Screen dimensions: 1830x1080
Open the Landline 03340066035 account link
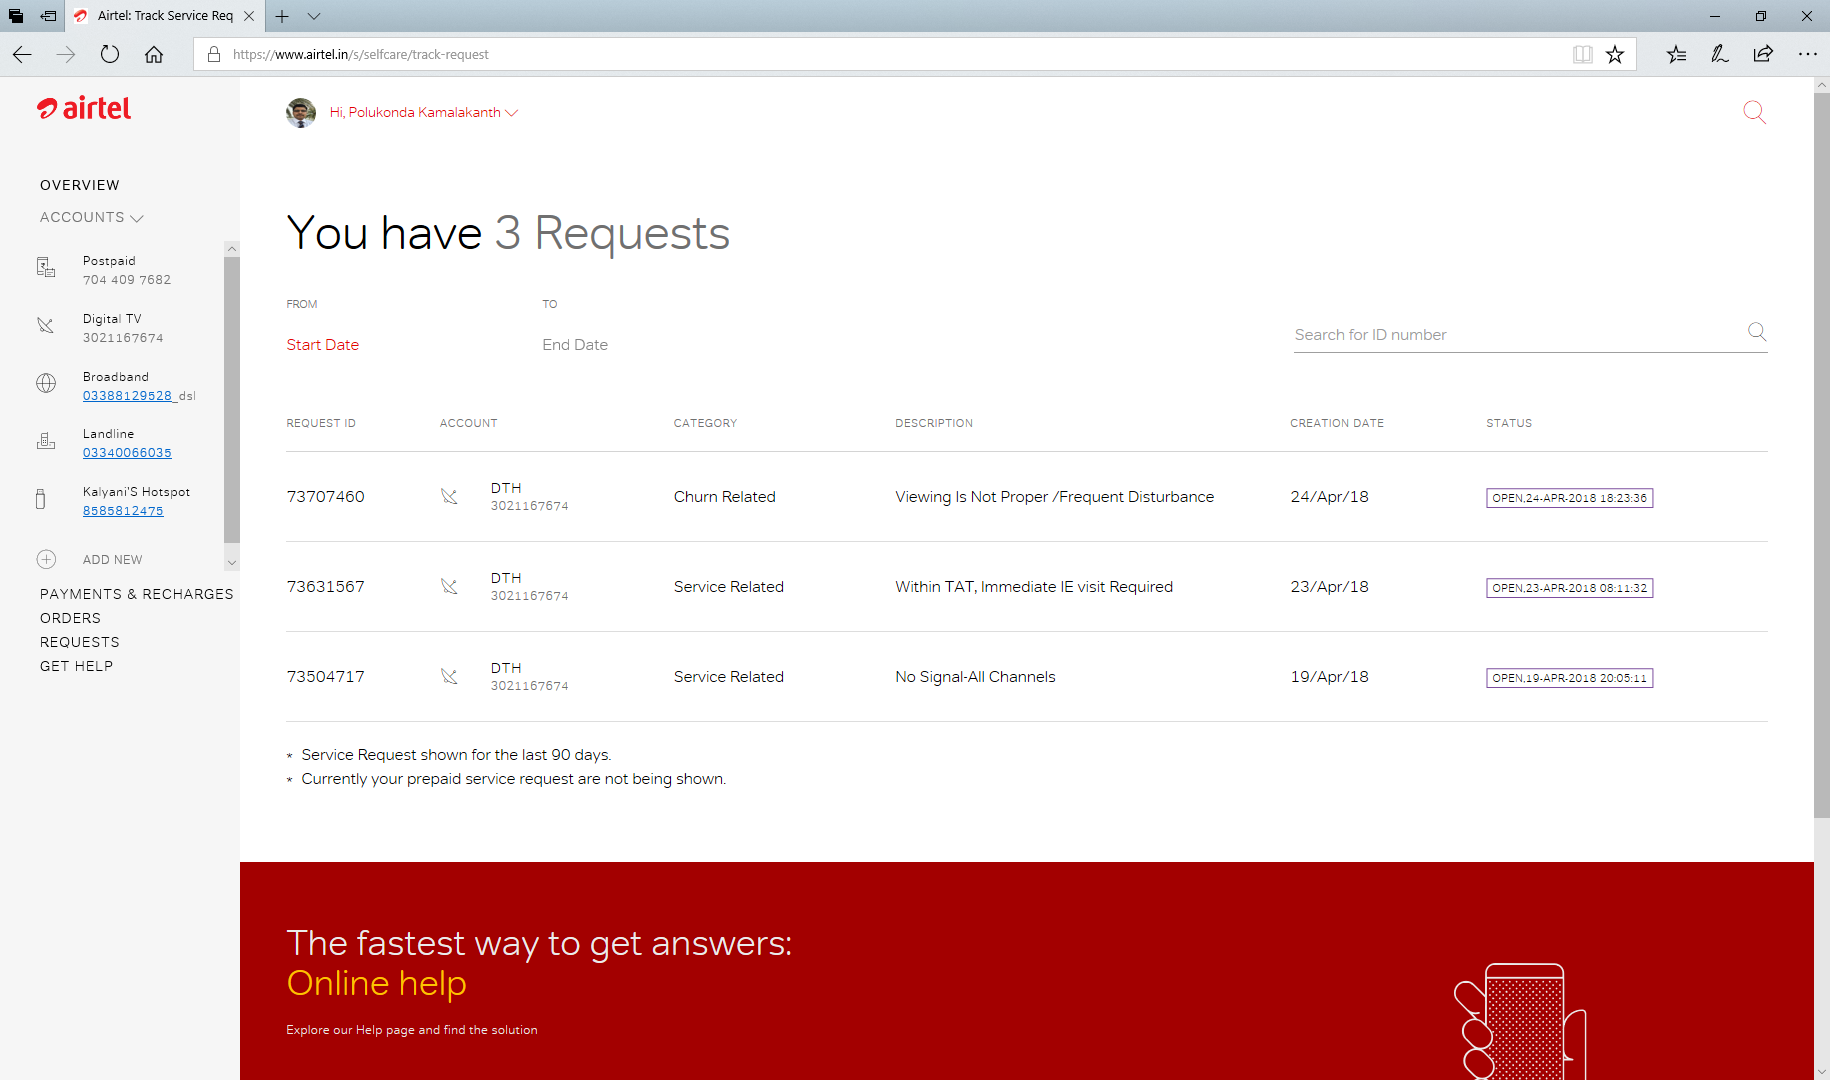(127, 453)
